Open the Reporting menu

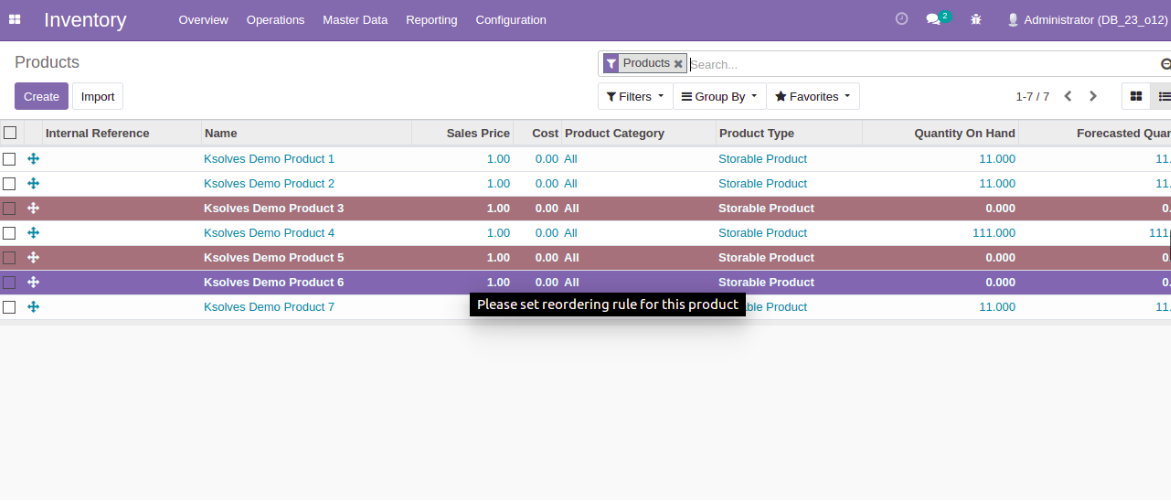[432, 20]
